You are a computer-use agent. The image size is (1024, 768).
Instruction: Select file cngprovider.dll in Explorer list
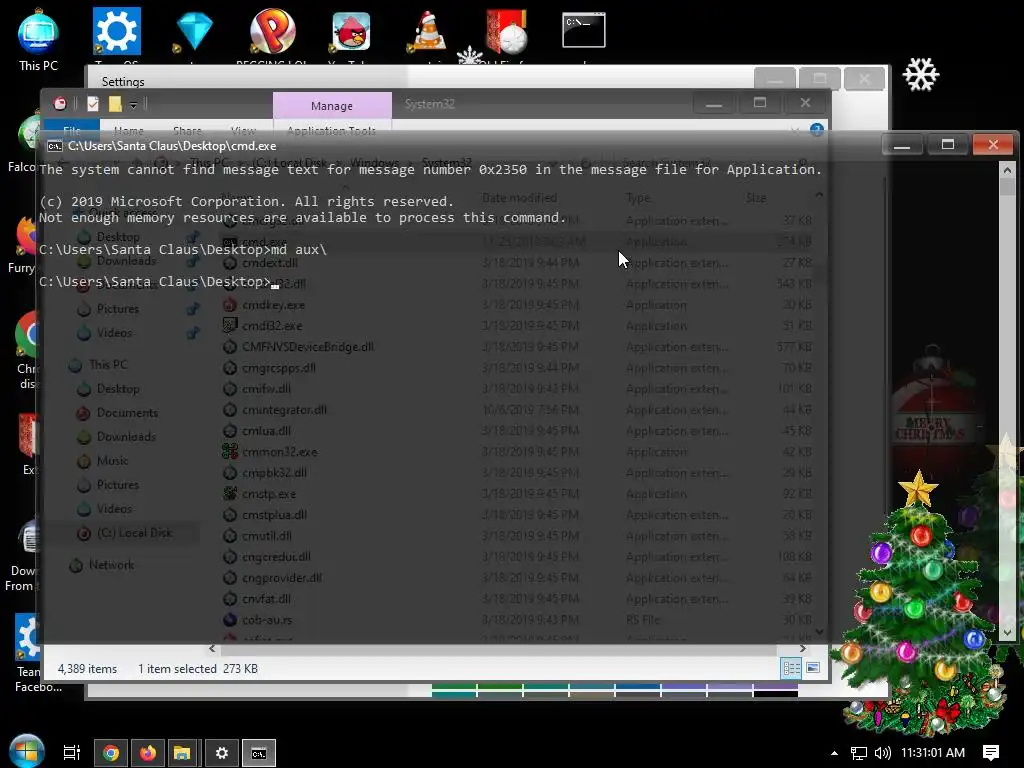pos(281,578)
